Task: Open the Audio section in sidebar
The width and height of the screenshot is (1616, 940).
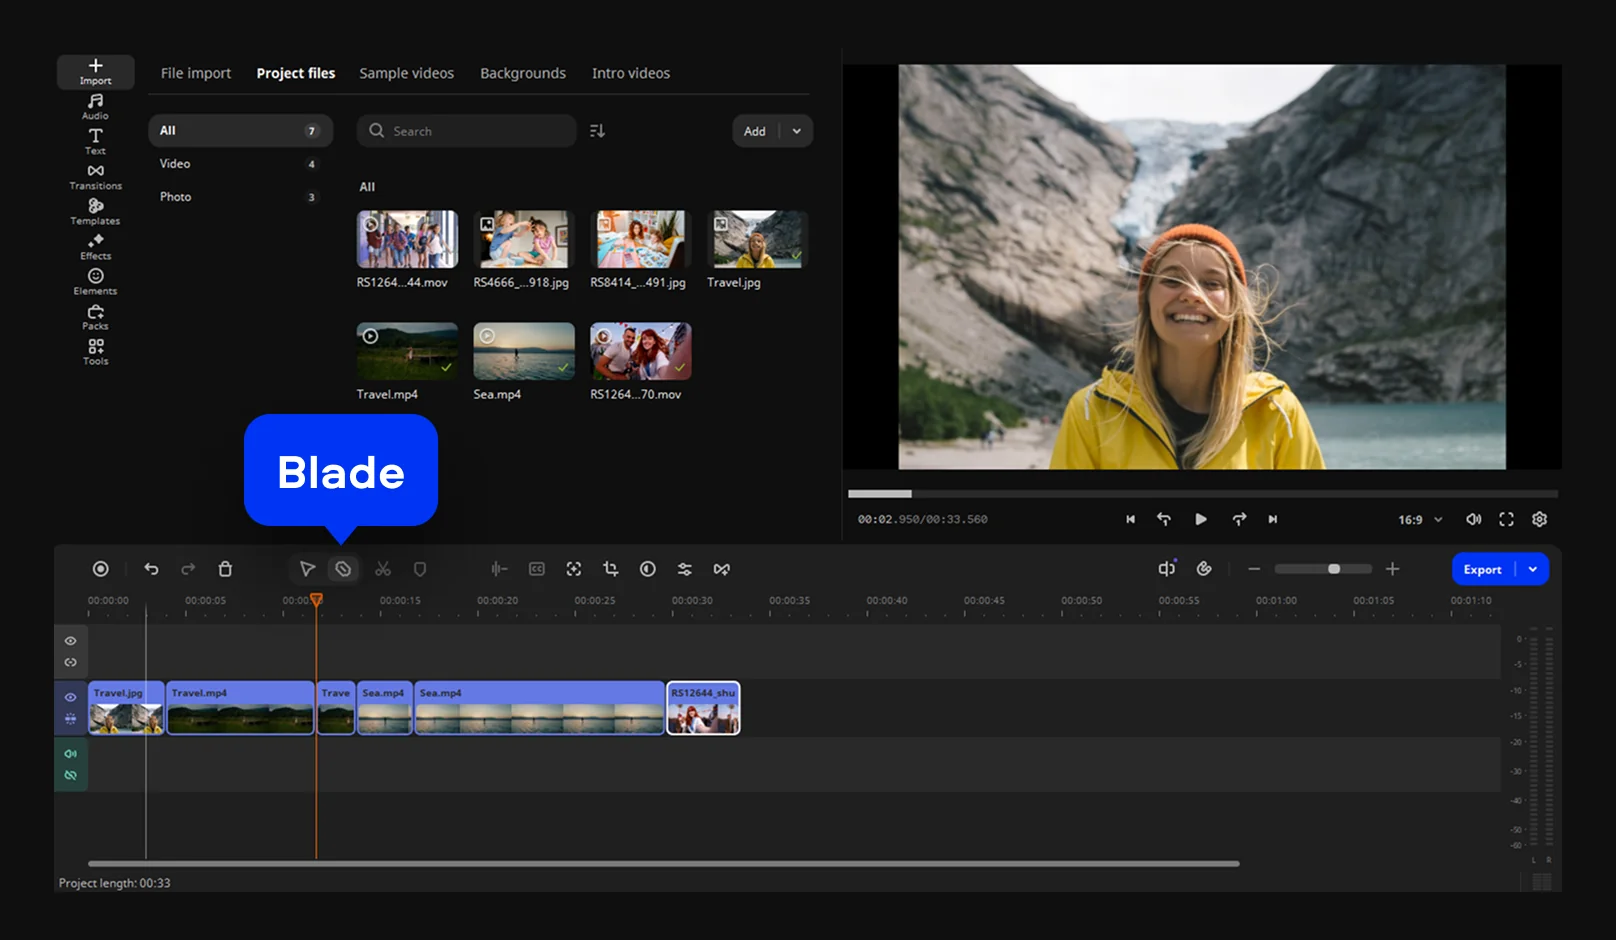Action: click(95, 106)
